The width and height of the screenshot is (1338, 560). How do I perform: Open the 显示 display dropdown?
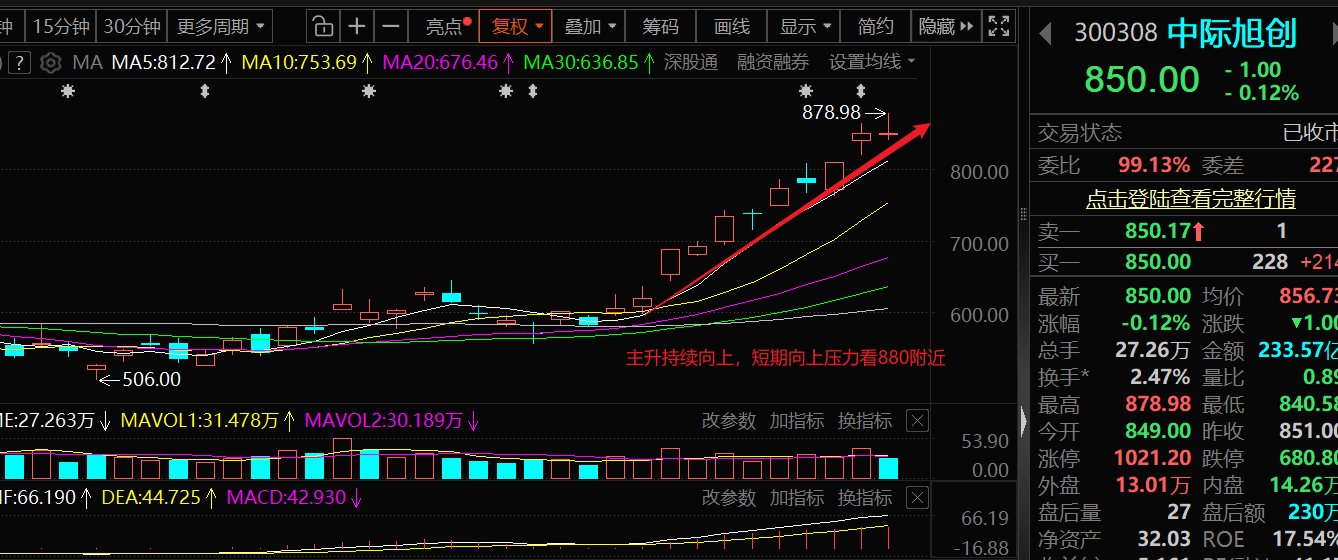pos(805,26)
